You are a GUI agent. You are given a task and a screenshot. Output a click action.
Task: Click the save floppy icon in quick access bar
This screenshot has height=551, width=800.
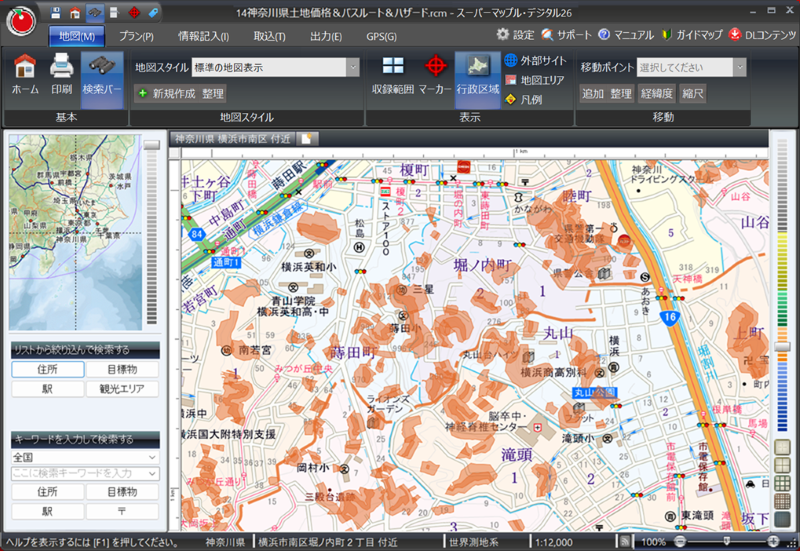pos(56,13)
